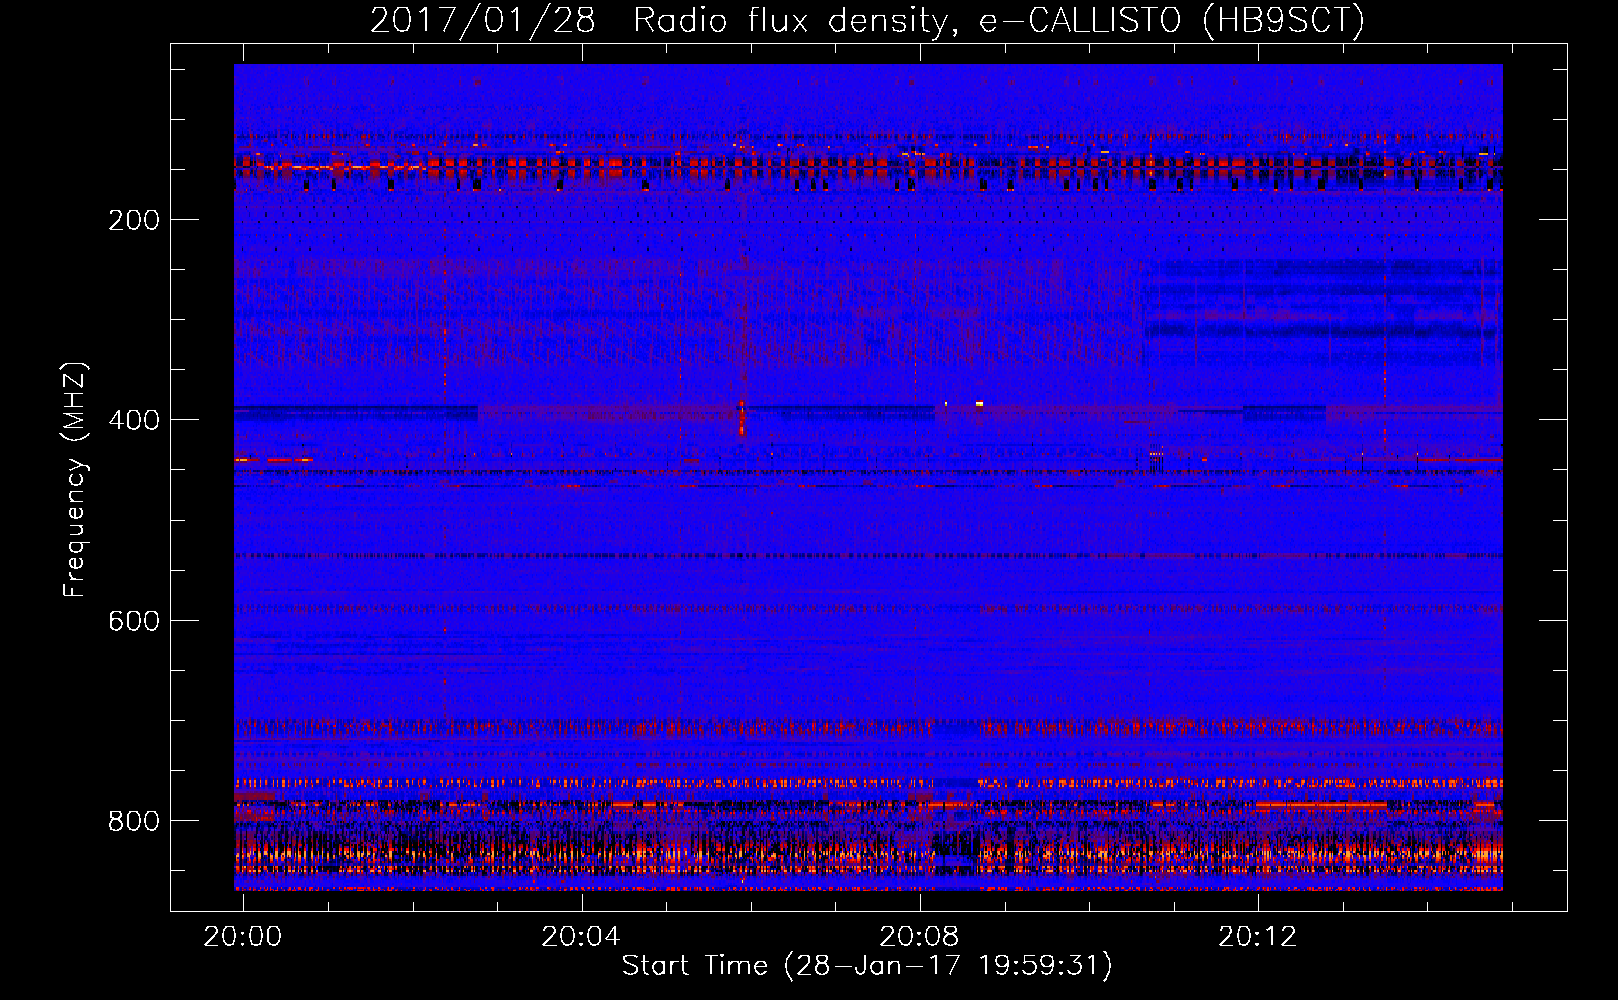Click the 20:00 time tick label
Image resolution: width=1618 pixels, height=1000 pixels.
pos(243,936)
